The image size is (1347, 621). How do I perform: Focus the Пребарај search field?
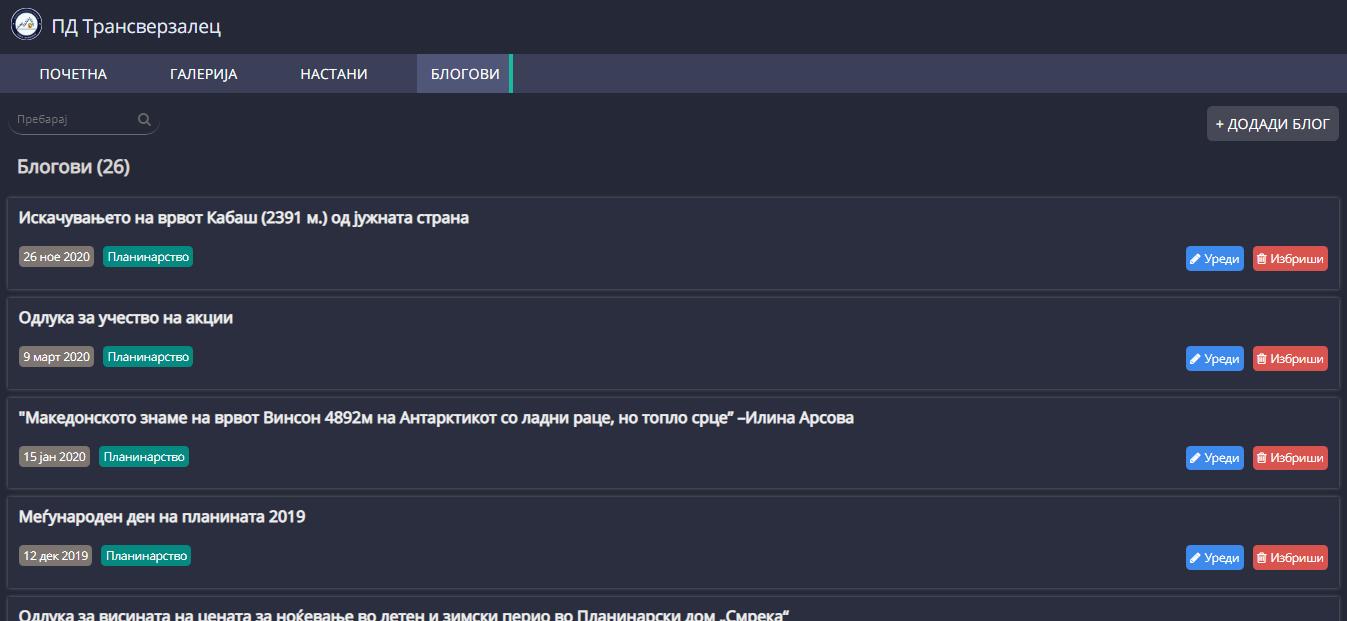[72, 120]
